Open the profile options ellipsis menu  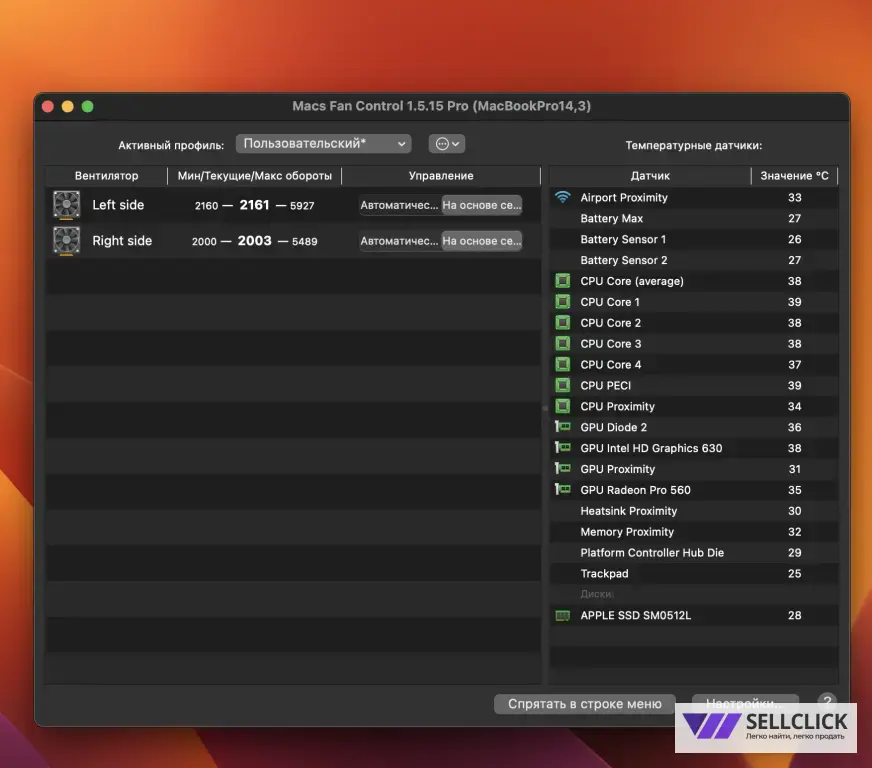click(x=447, y=143)
